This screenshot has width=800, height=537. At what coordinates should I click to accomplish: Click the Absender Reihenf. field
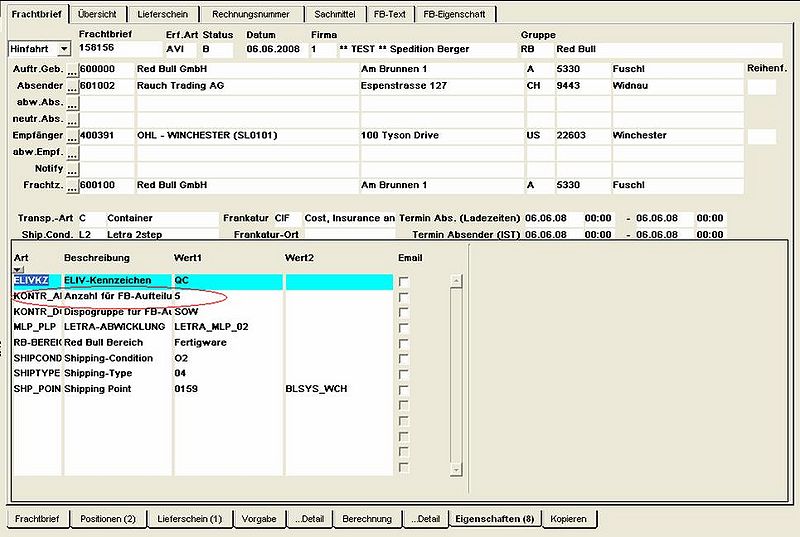click(762, 87)
